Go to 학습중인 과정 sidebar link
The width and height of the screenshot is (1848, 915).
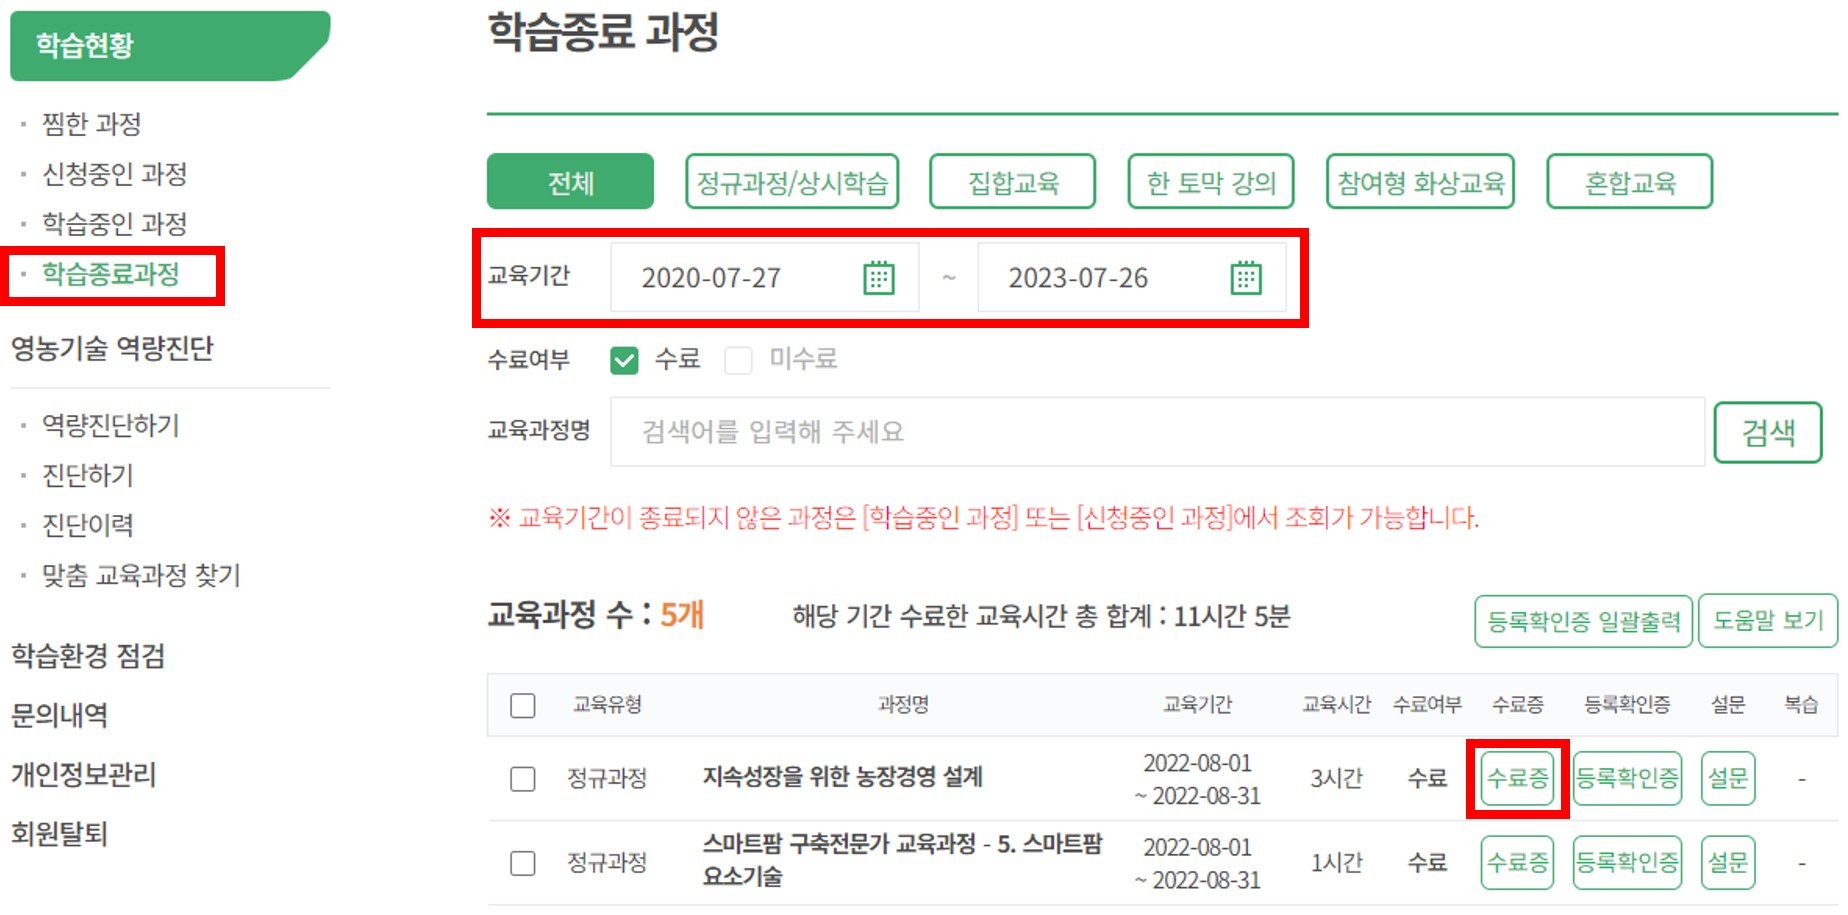pos(114,224)
